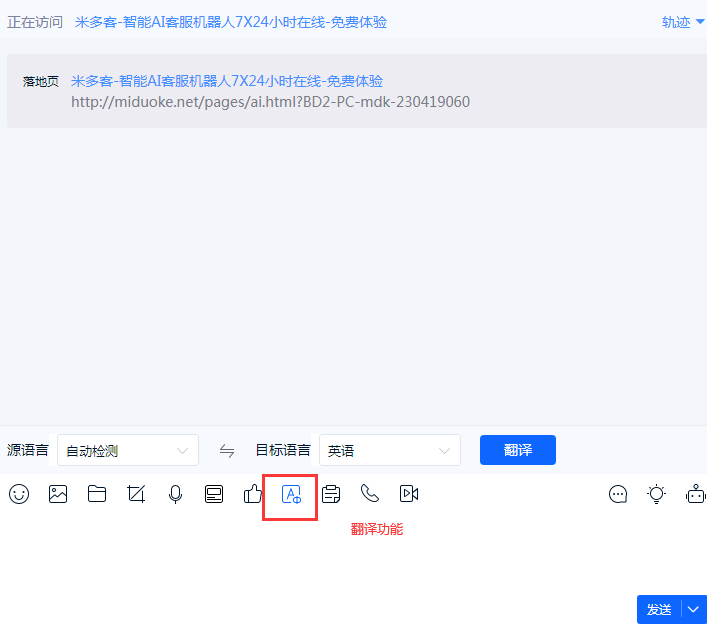Open the card message icon

click(x=214, y=494)
